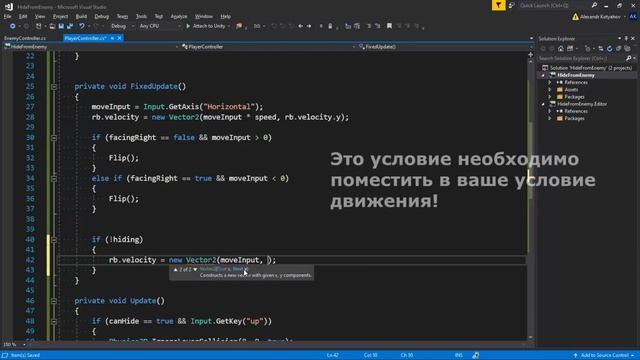The height and width of the screenshot is (360, 640).
Task: Open the Edit menu
Action: tap(23, 16)
